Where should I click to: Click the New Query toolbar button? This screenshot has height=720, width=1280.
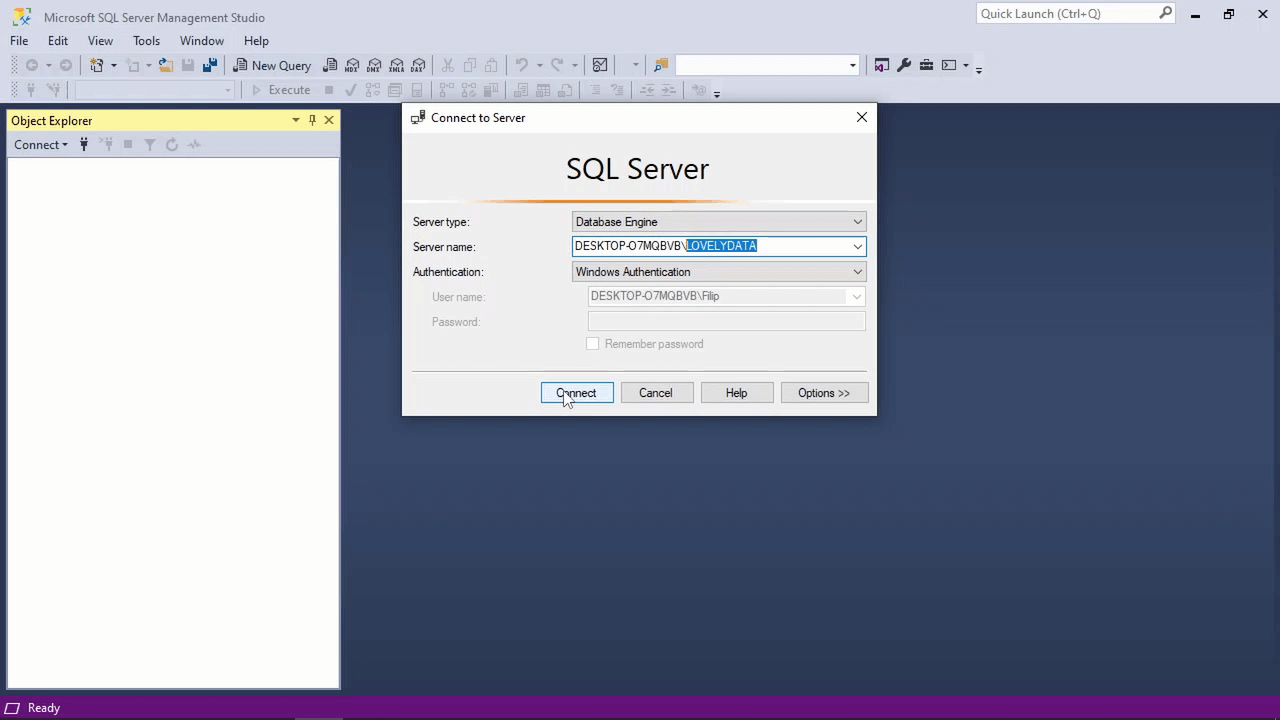pos(272,65)
